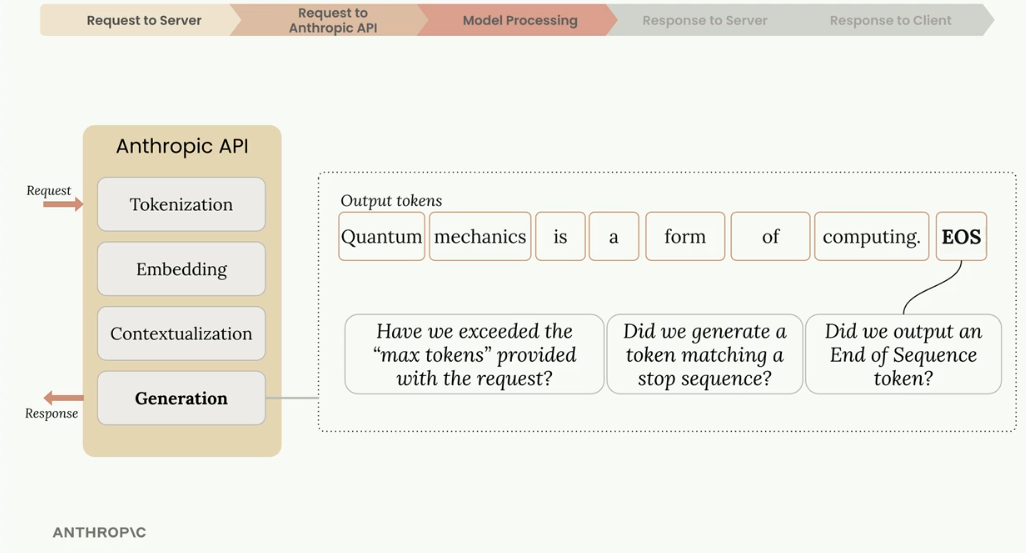Click the Response arrow icon
The image size is (1026, 553).
point(63,397)
